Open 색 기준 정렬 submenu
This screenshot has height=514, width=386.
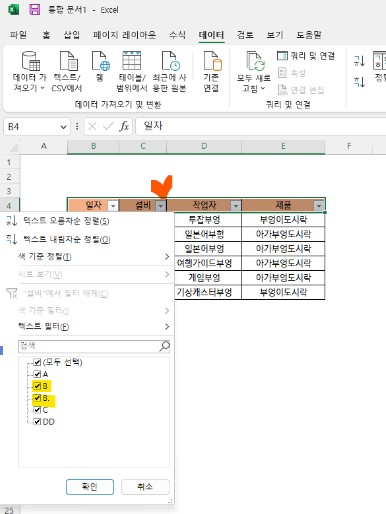pyautogui.click(x=93, y=257)
